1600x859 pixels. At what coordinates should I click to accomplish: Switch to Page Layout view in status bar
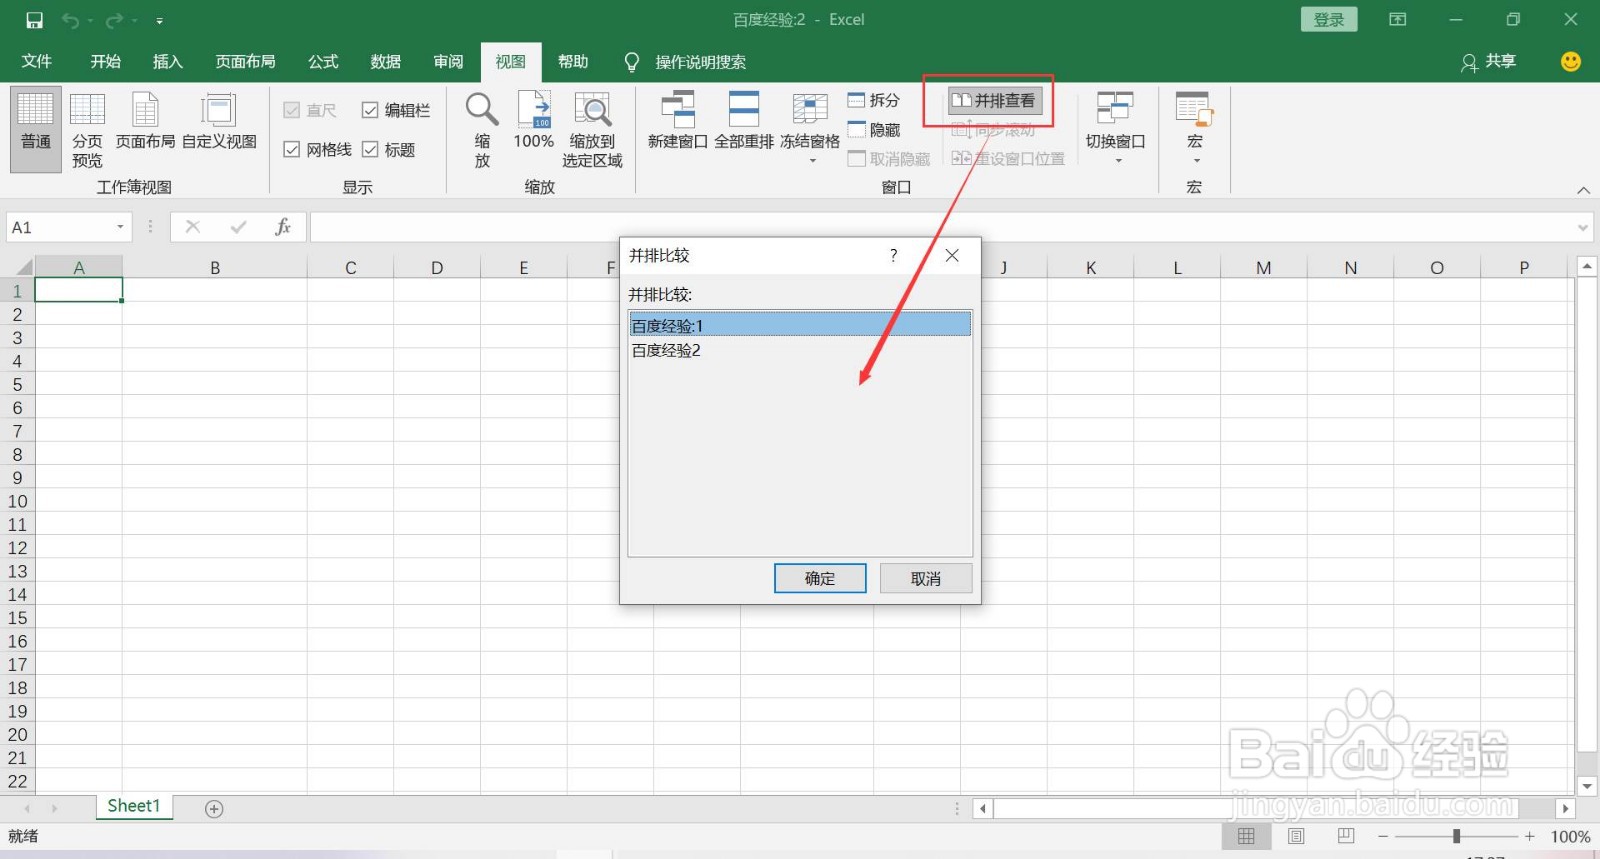tap(1296, 836)
